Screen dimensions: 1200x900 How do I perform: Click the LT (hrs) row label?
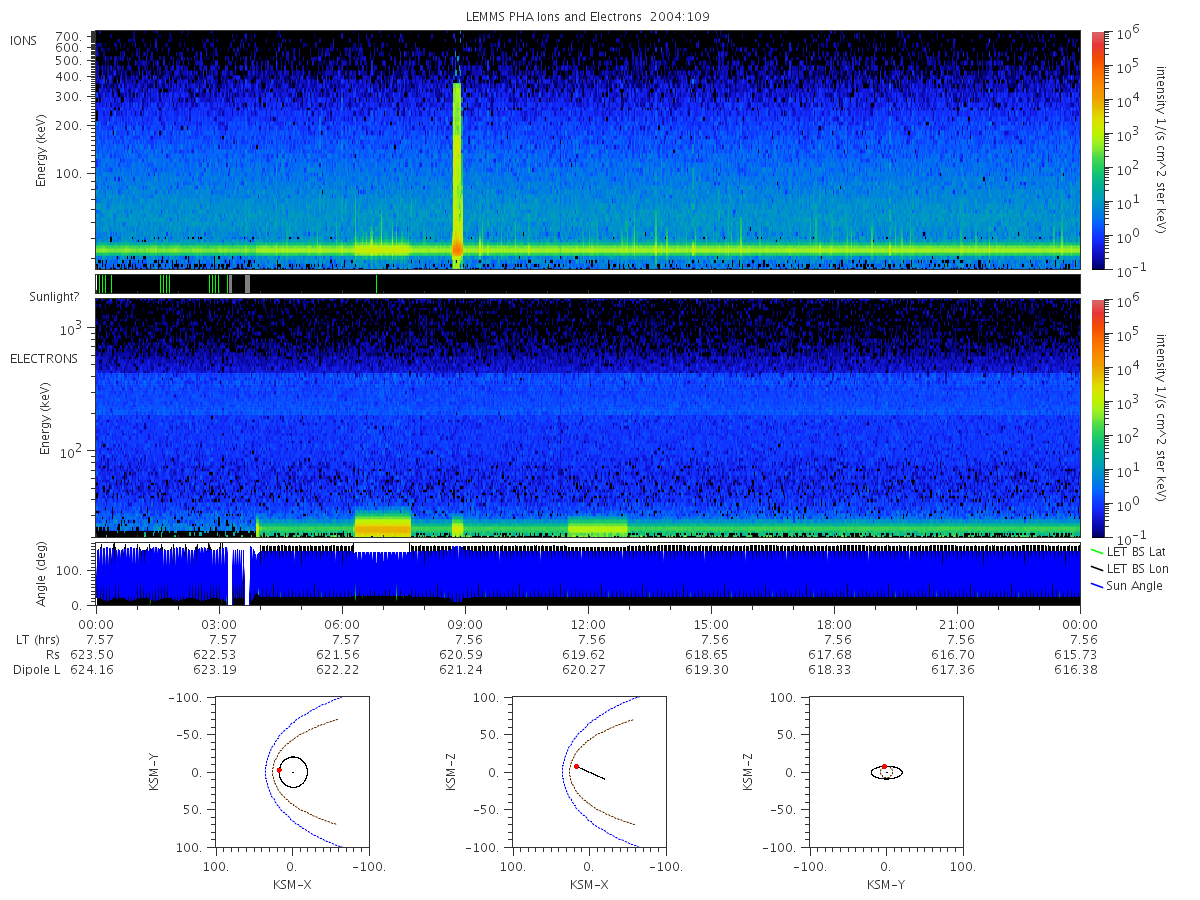[37, 639]
